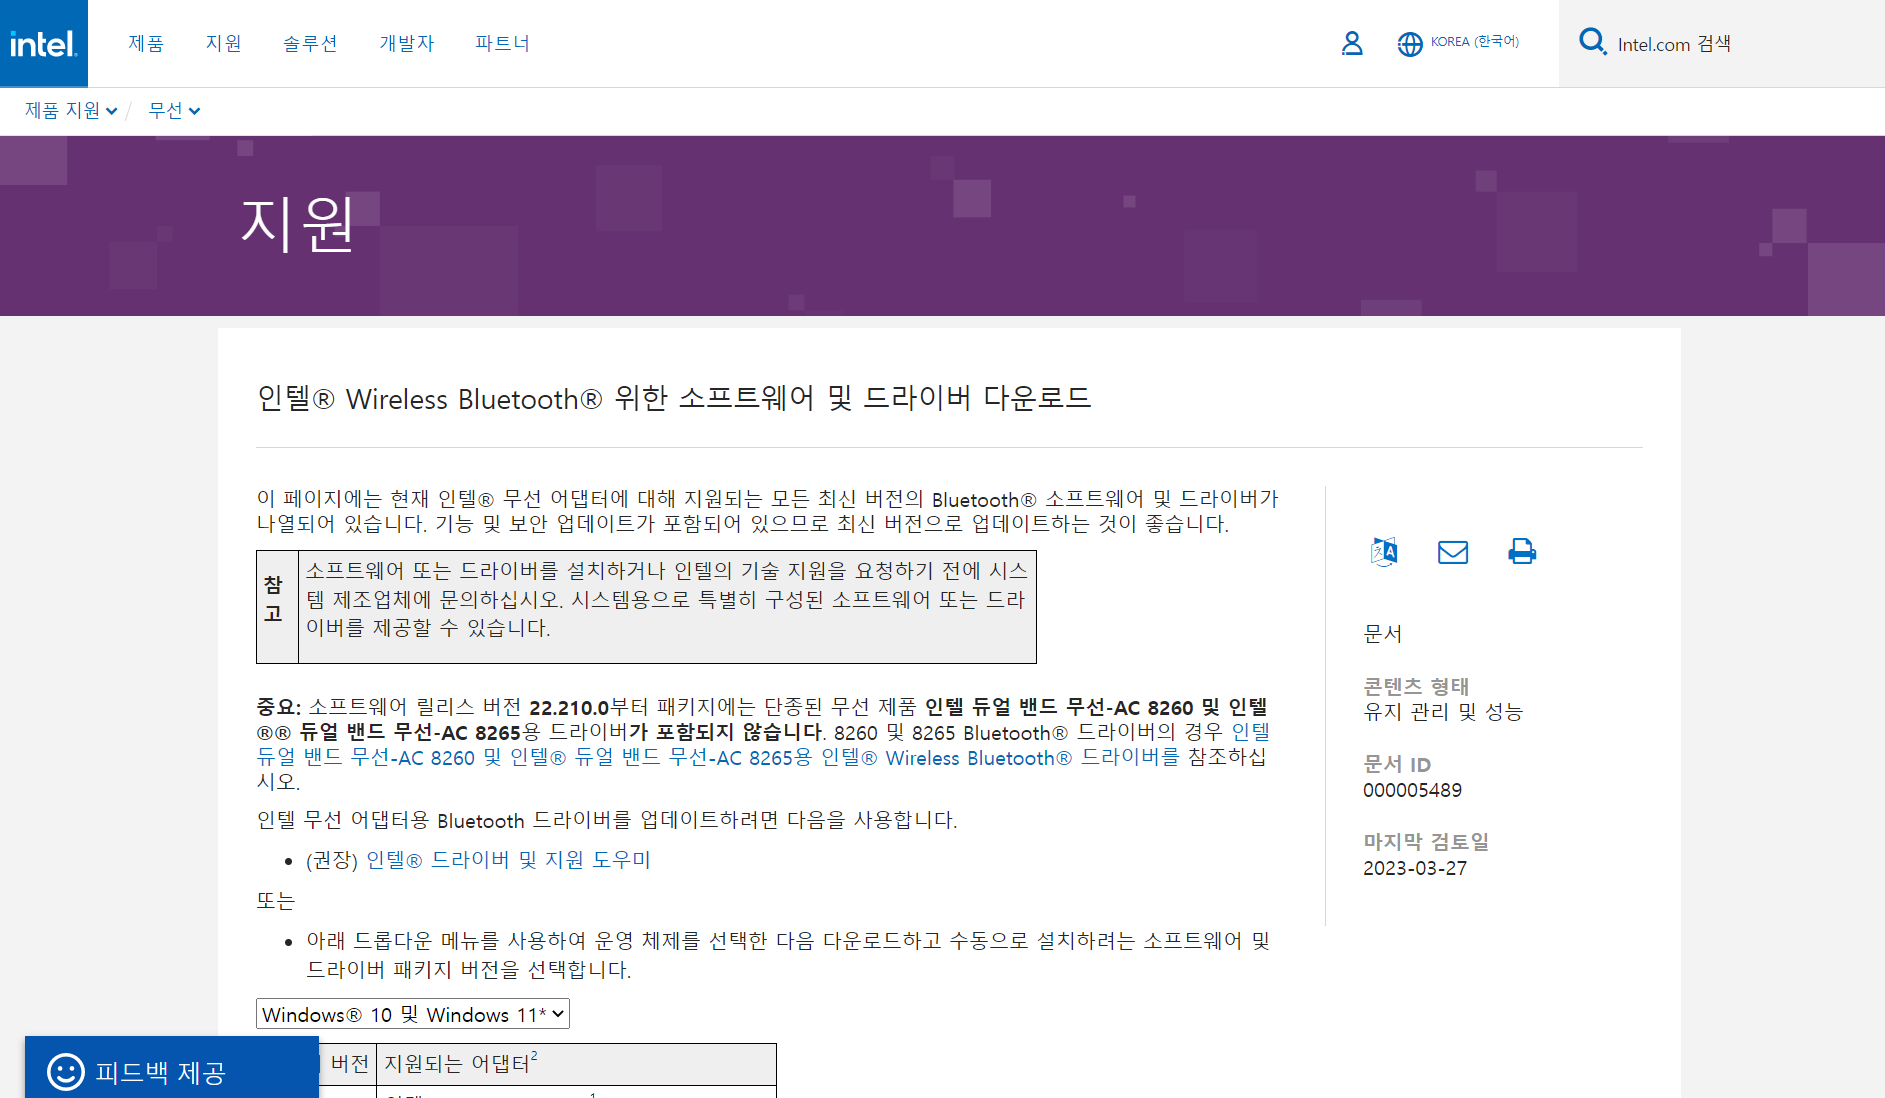Click the 유지 관리 및 성능 text
1885x1098 pixels.
tap(1443, 712)
